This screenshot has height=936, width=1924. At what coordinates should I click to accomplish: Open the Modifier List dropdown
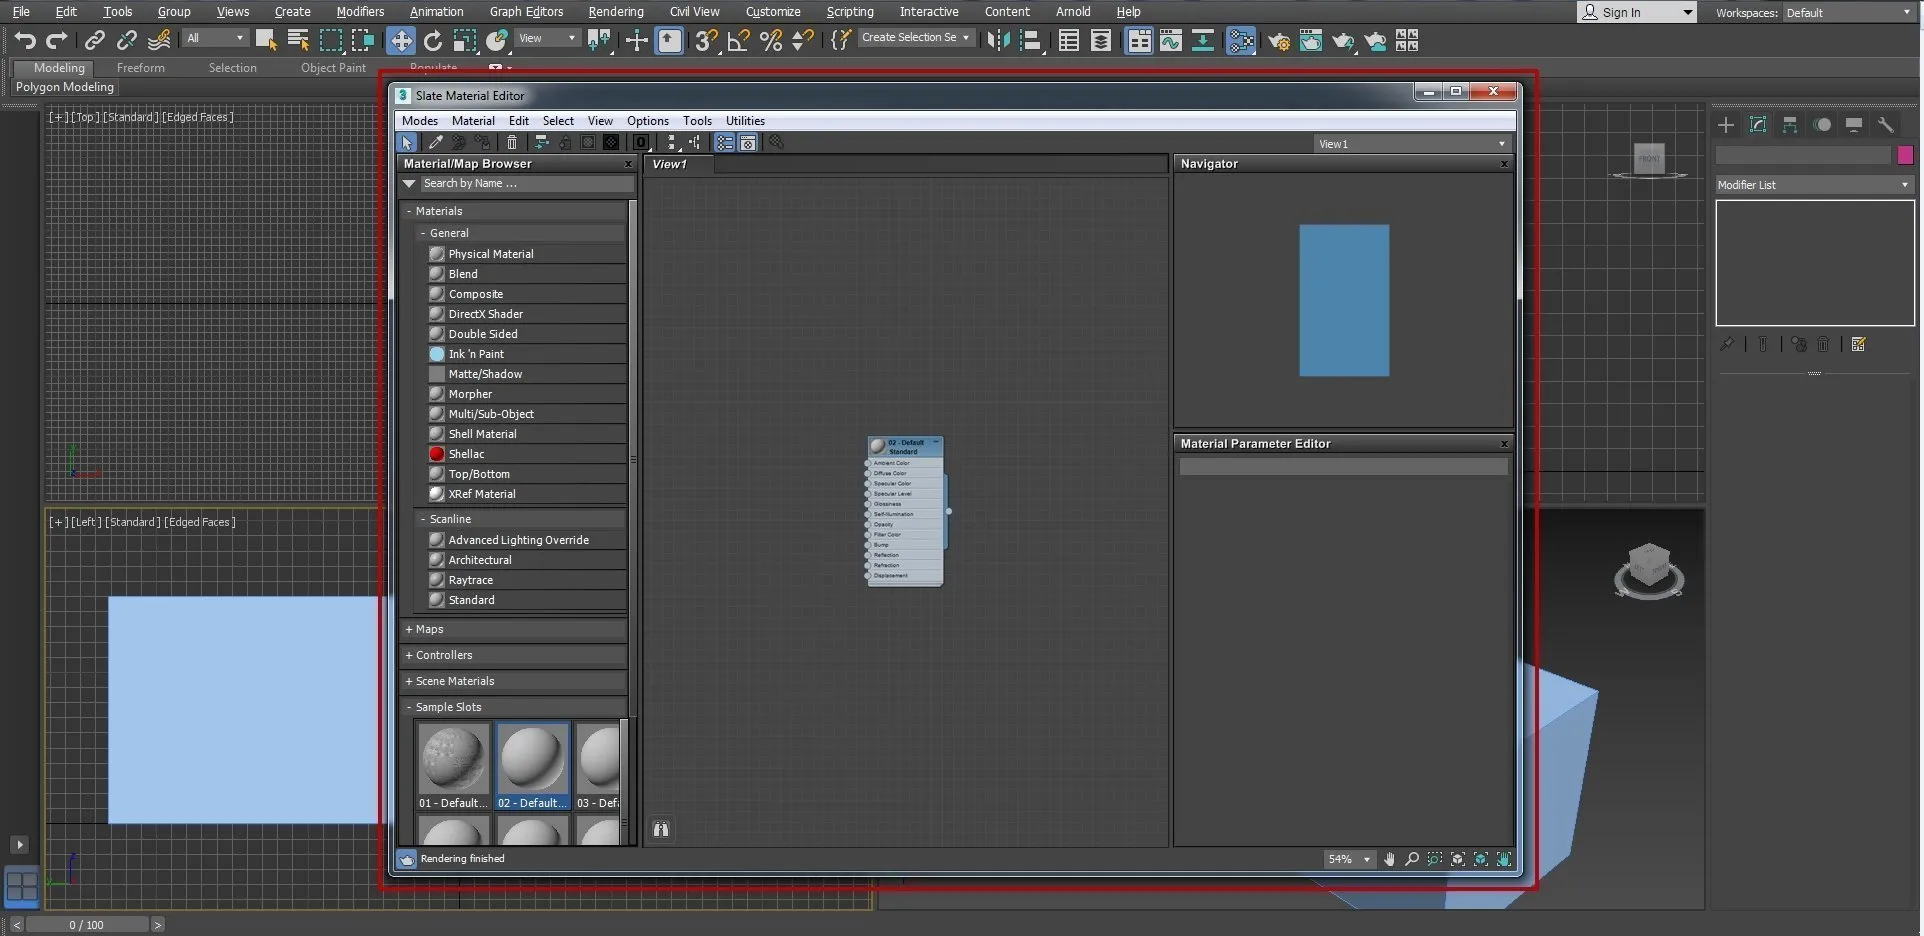pyautogui.click(x=1813, y=185)
